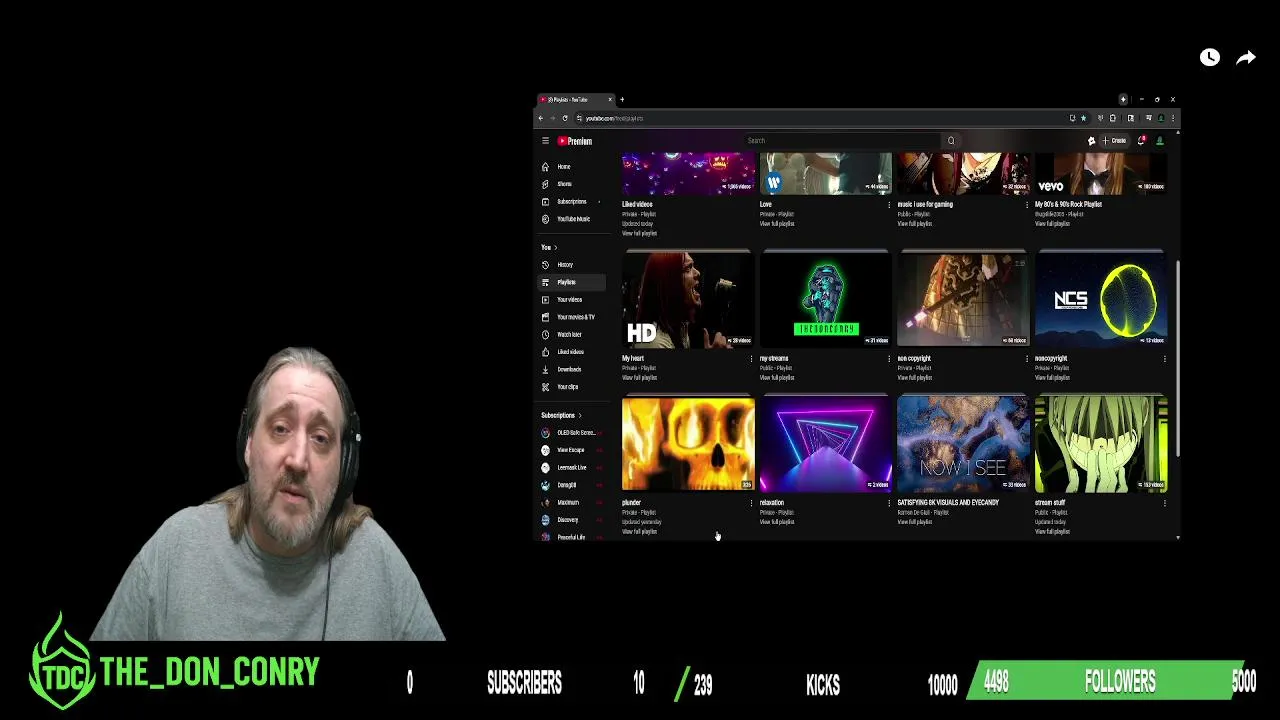This screenshot has width=1280, height=720.
Task: Open more options for noncopyright playlist
Action: click(x=1165, y=359)
